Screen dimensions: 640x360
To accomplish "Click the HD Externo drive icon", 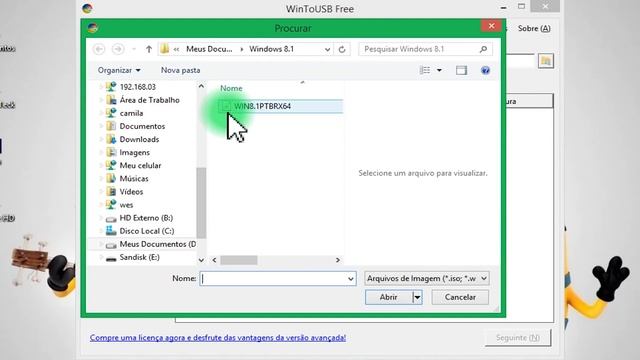I will [111, 219].
